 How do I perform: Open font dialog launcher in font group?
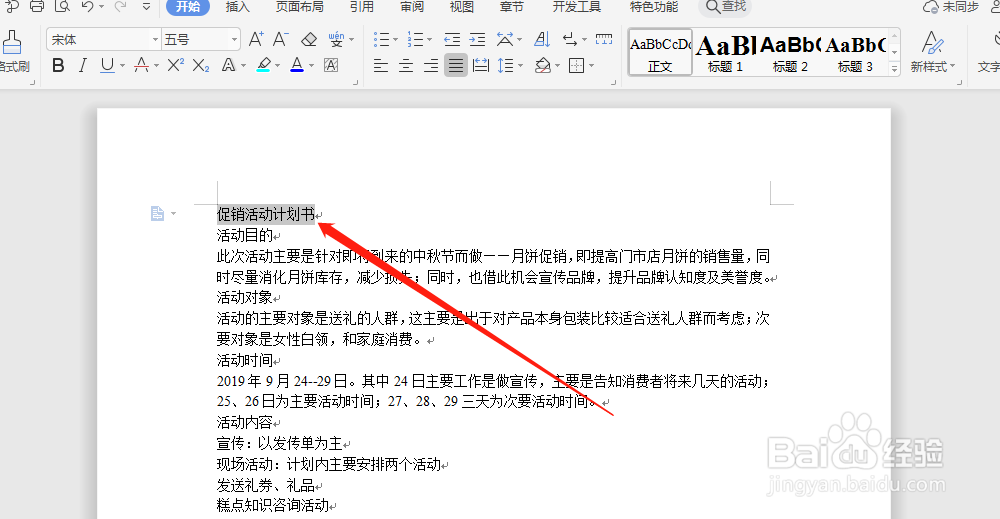click(355, 82)
